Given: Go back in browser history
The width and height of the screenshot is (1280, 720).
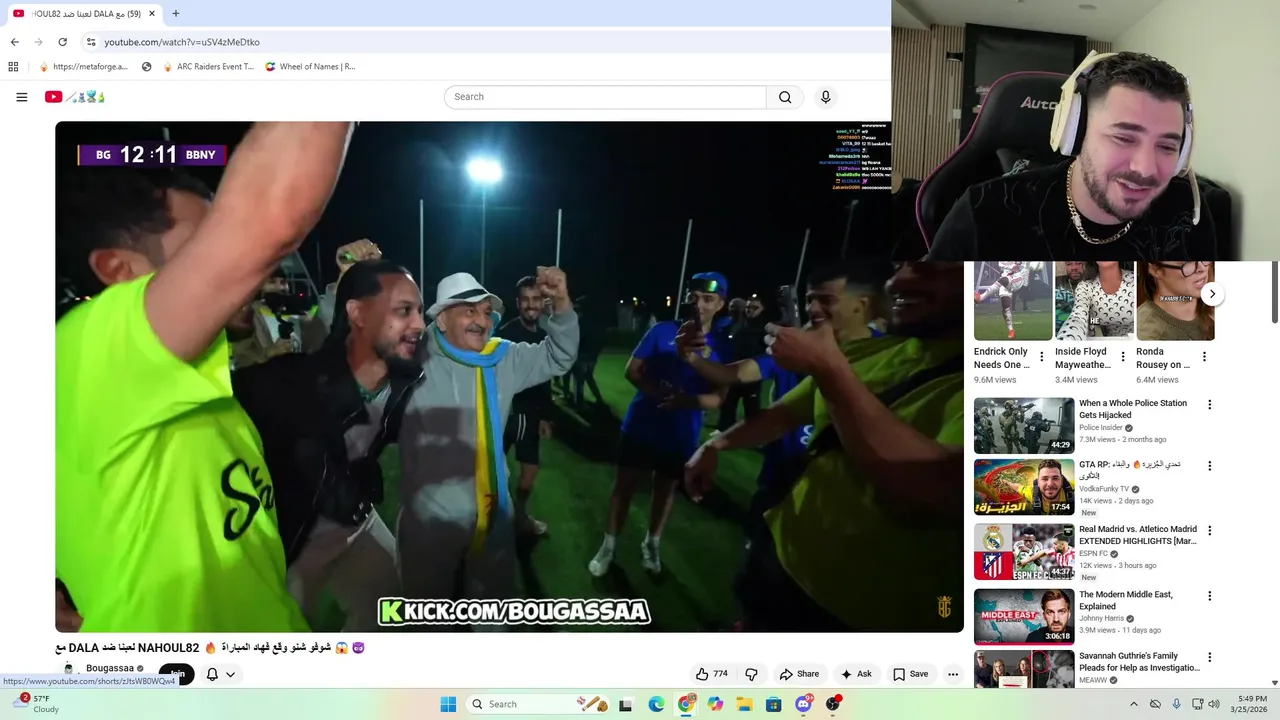Looking at the screenshot, I should pos(14,42).
